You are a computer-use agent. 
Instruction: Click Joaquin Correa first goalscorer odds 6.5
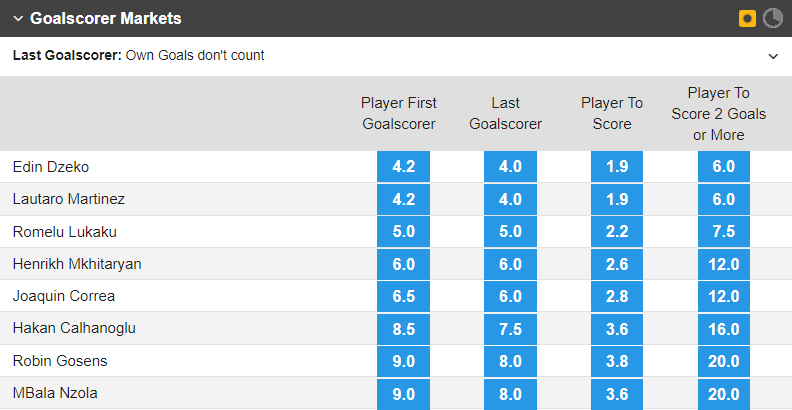pyautogui.click(x=403, y=296)
